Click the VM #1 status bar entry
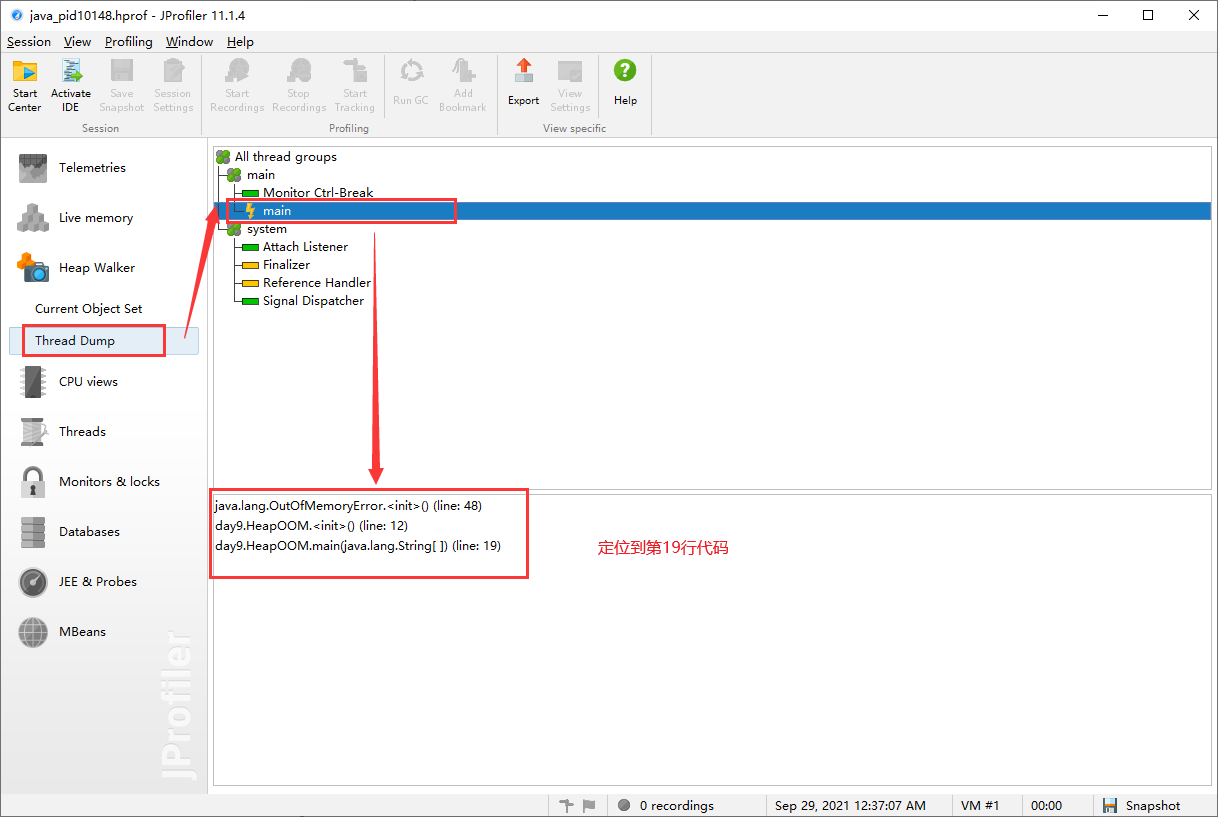Viewport: 1218px width, 817px height. coord(980,805)
